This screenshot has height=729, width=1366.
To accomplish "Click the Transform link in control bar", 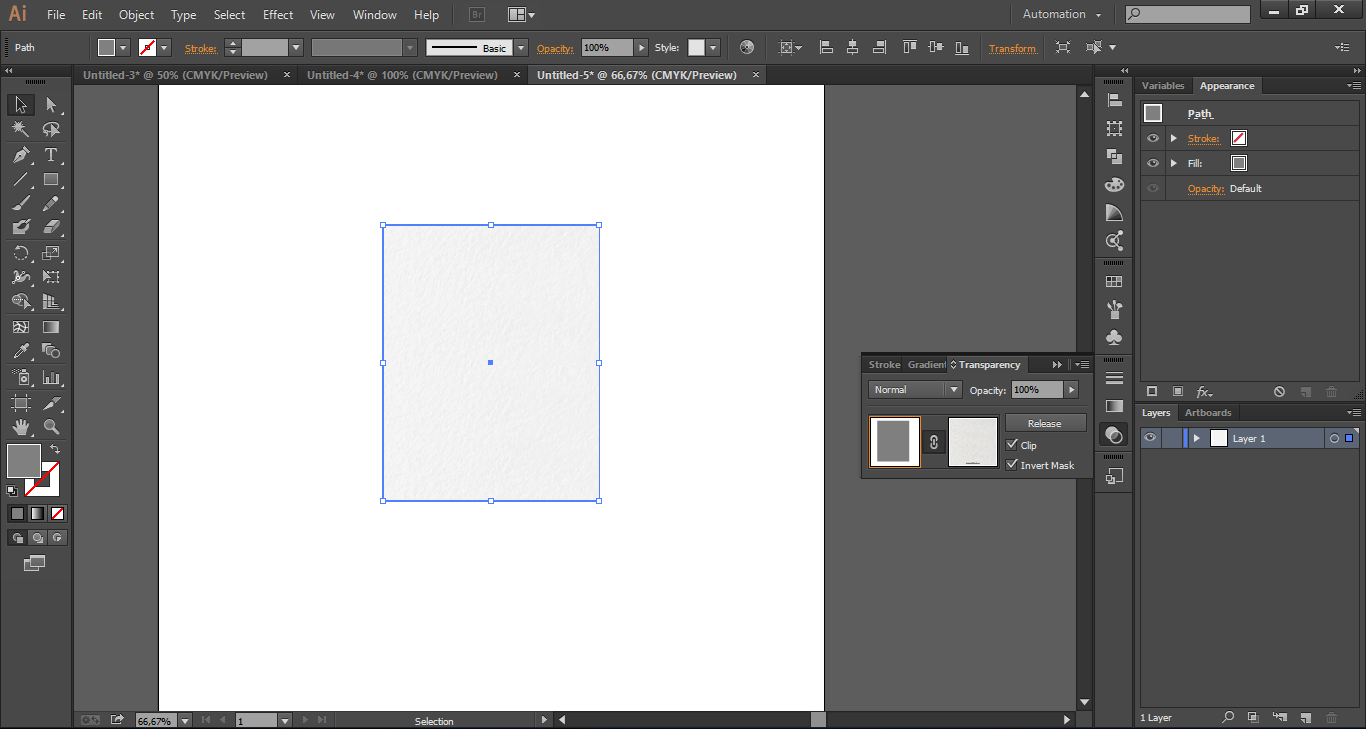I will tap(1012, 48).
